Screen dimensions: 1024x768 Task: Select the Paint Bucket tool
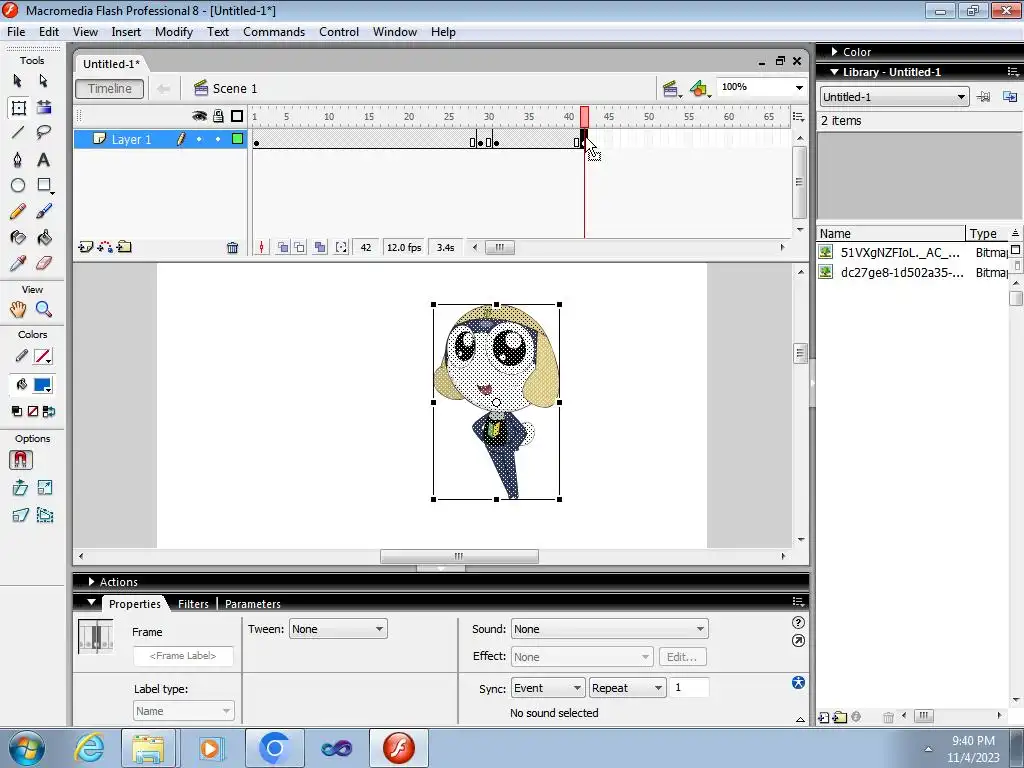click(44, 238)
